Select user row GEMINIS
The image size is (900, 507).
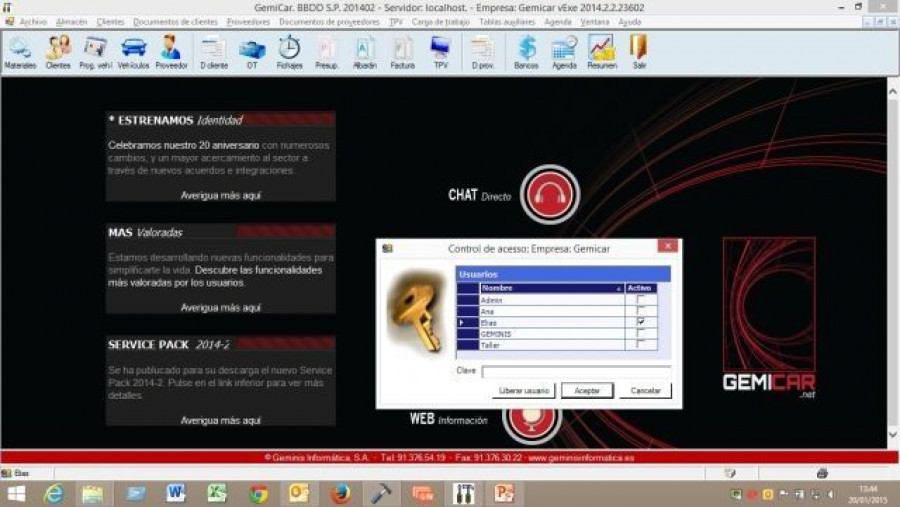pos(557,334)
